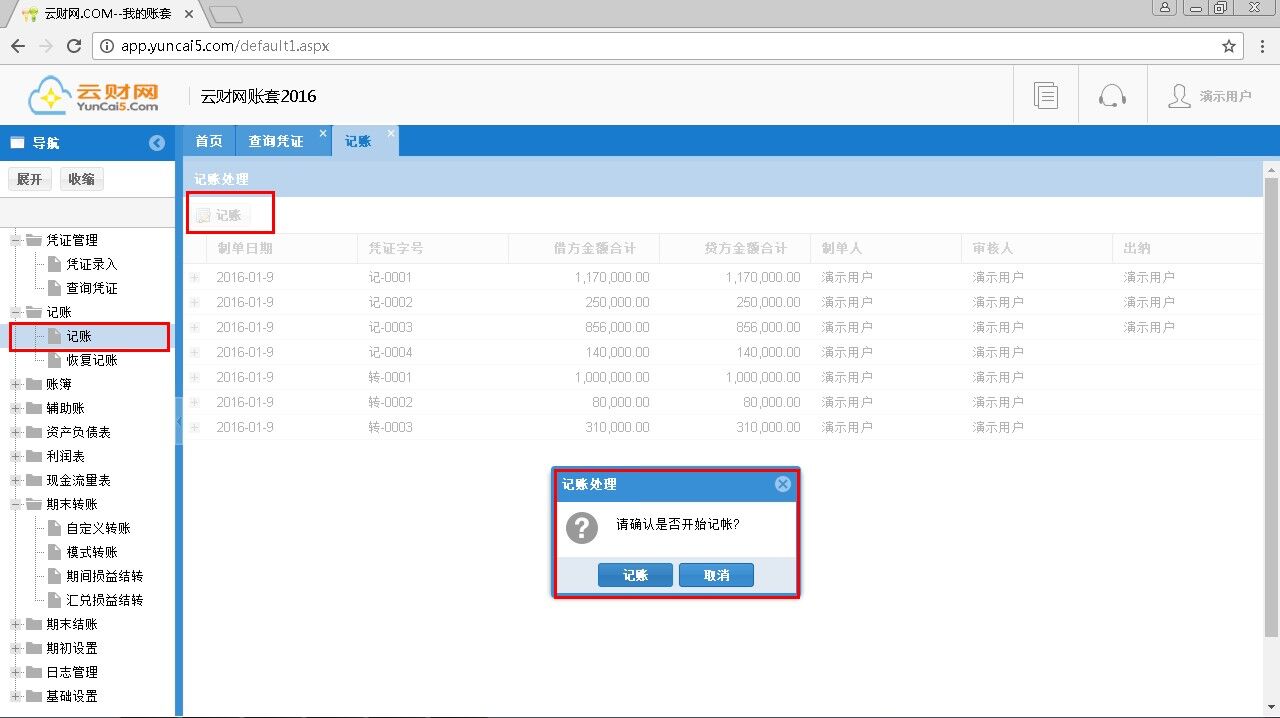Image resolution: width=1280 pixels, height=718 pixels.
Task: Confirm by clicking 记账 button in dialog
Action: [x=635, y=575]
